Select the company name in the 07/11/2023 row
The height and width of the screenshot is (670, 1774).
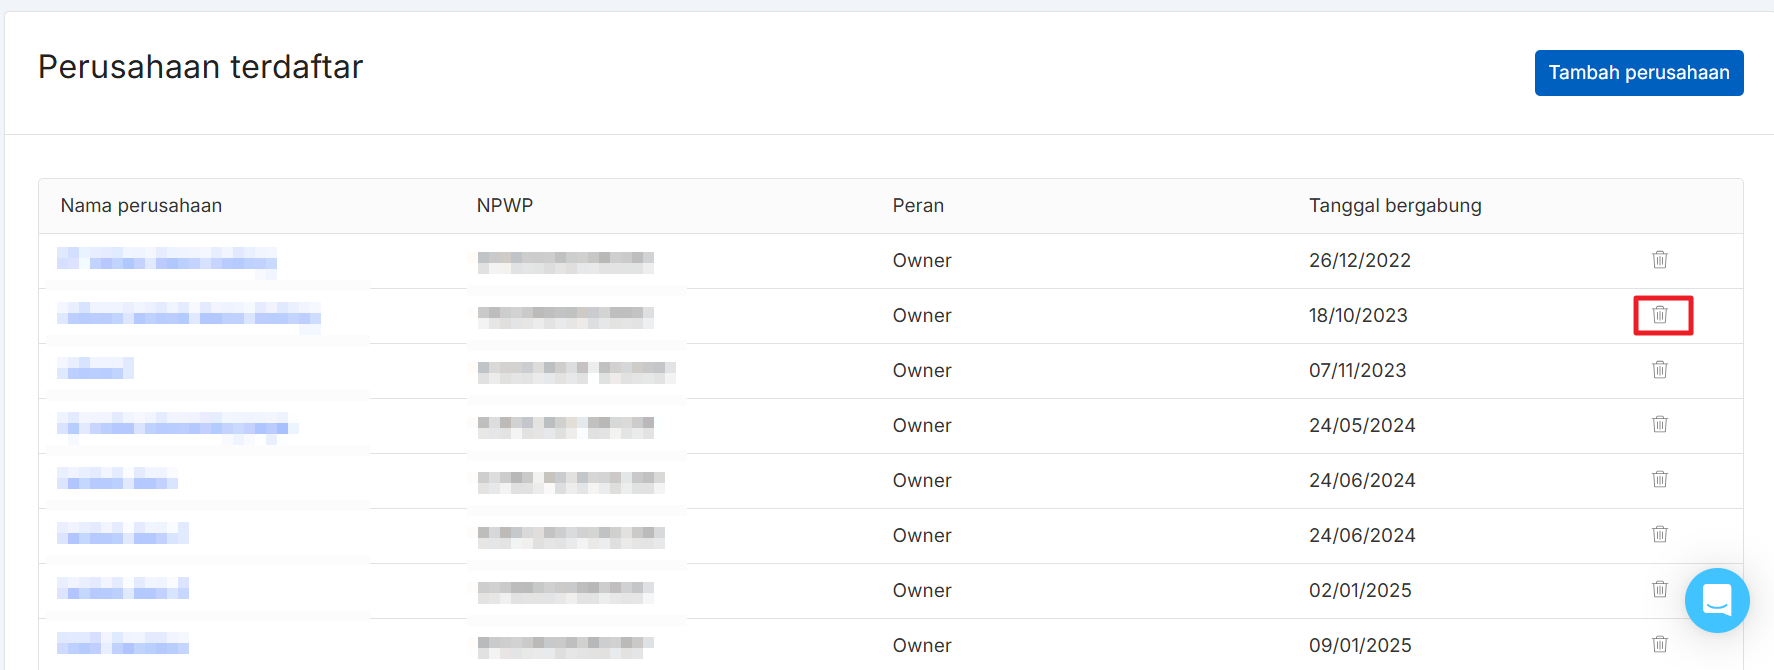(95, 371)
